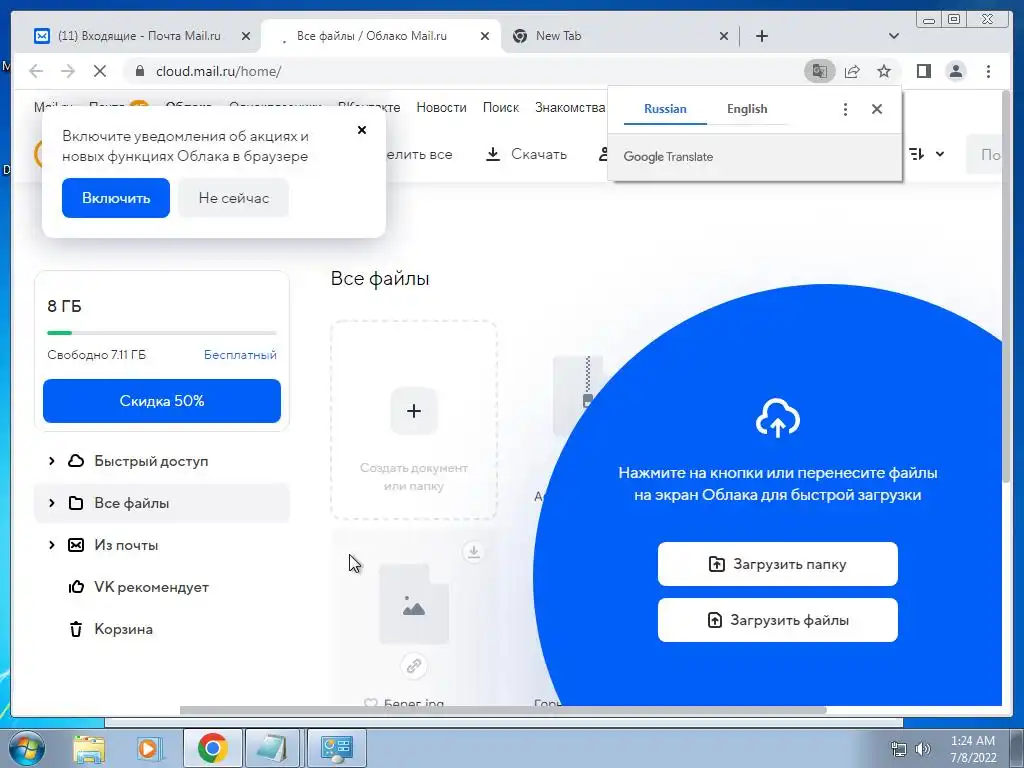Open the Windows Start button
This screenshot has height=768, width=1024.
coord(26,748)
